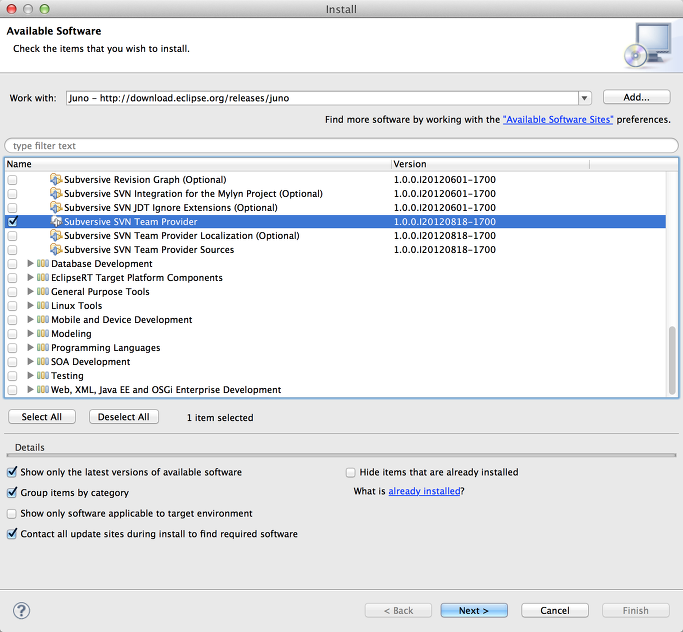Expand the Programming Languages category
The image size is (683, 632).
click(x=30, y=347)
